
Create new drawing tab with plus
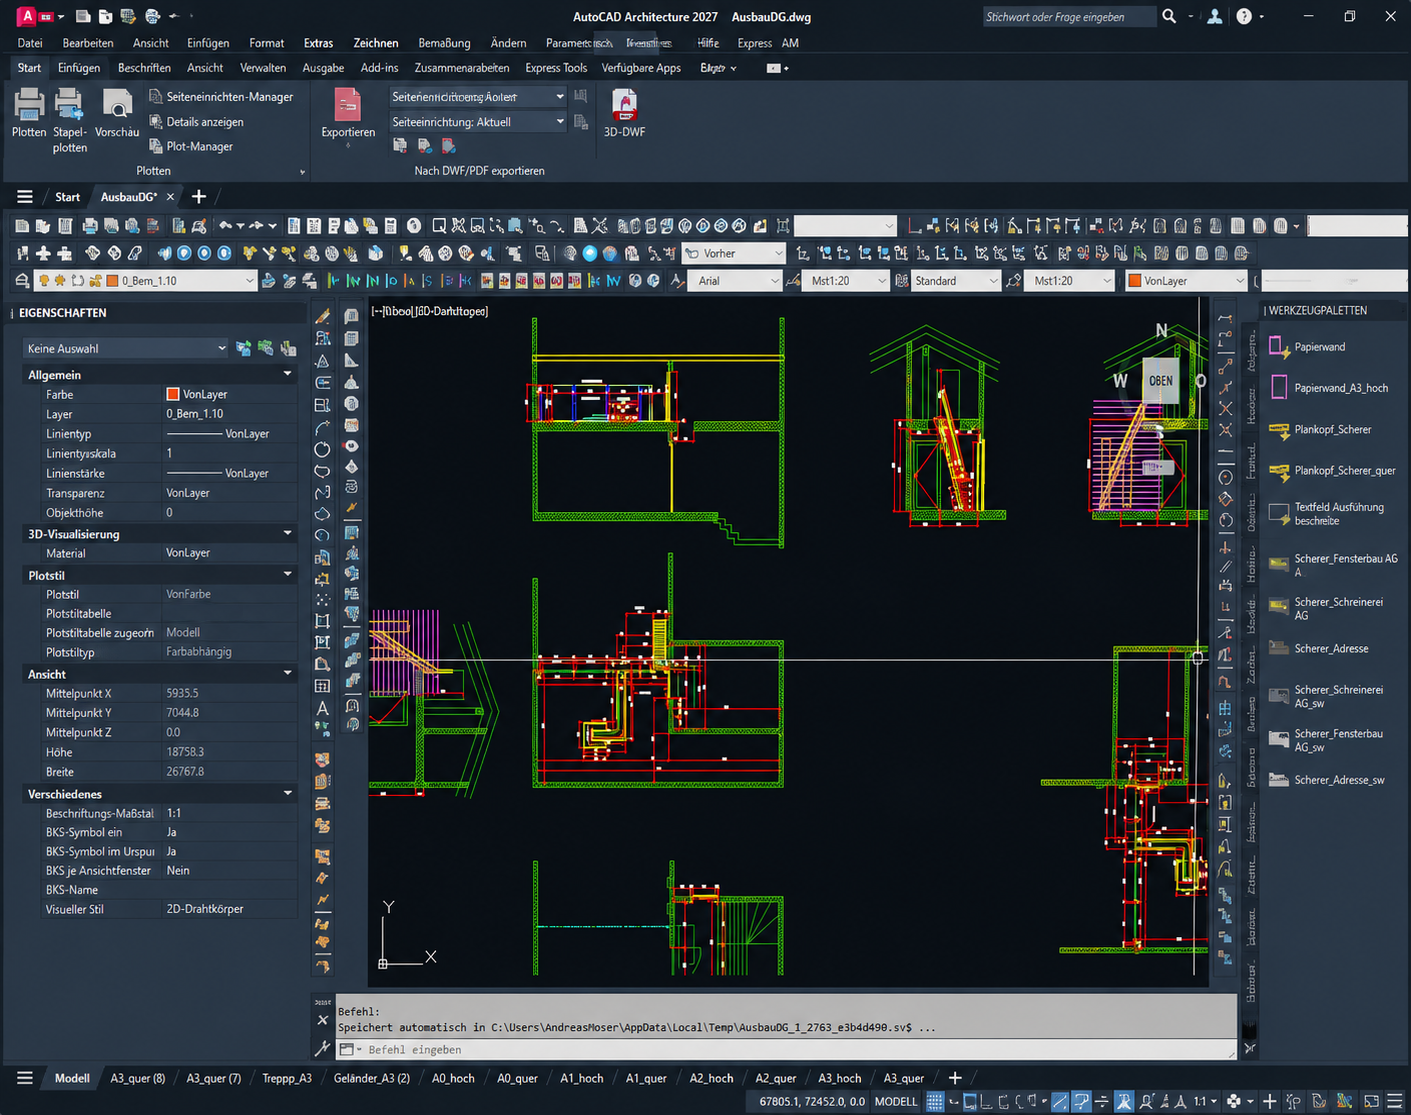tap(199, 197)
